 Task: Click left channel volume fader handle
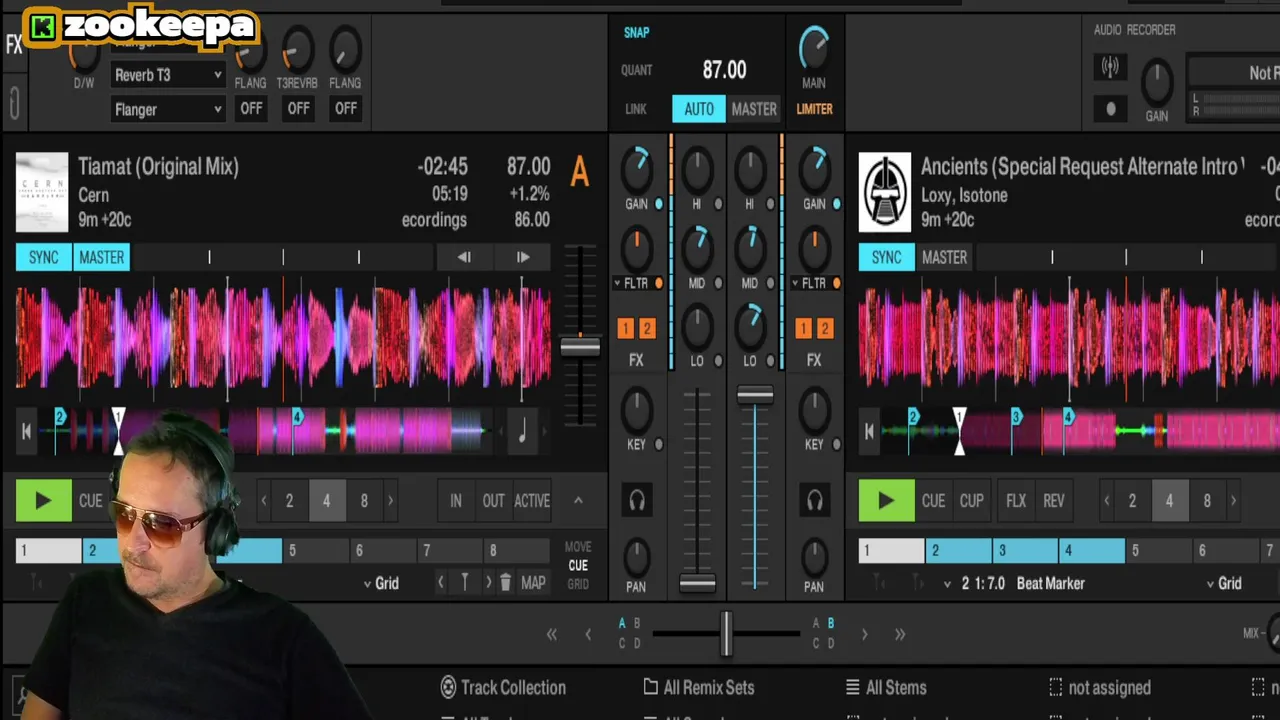pos(697,582)
